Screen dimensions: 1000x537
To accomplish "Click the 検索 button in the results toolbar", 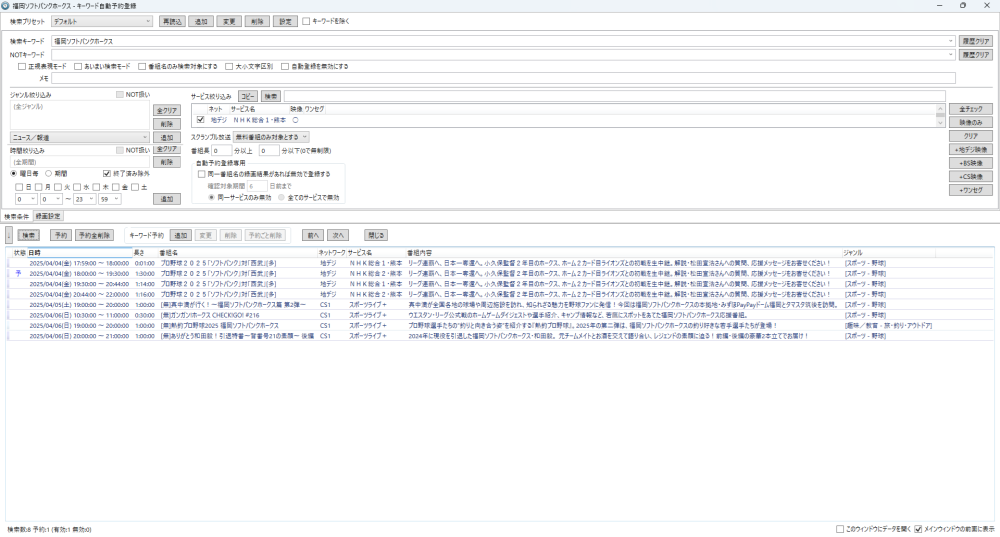I will (28, 235).
